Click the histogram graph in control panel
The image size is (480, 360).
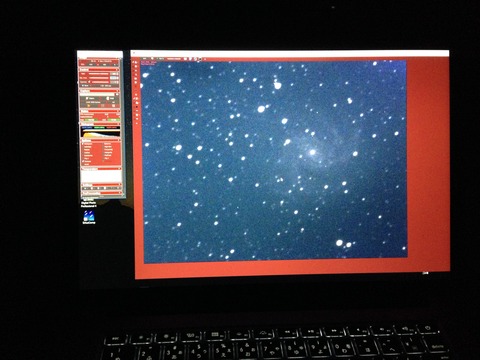[101, 133]
